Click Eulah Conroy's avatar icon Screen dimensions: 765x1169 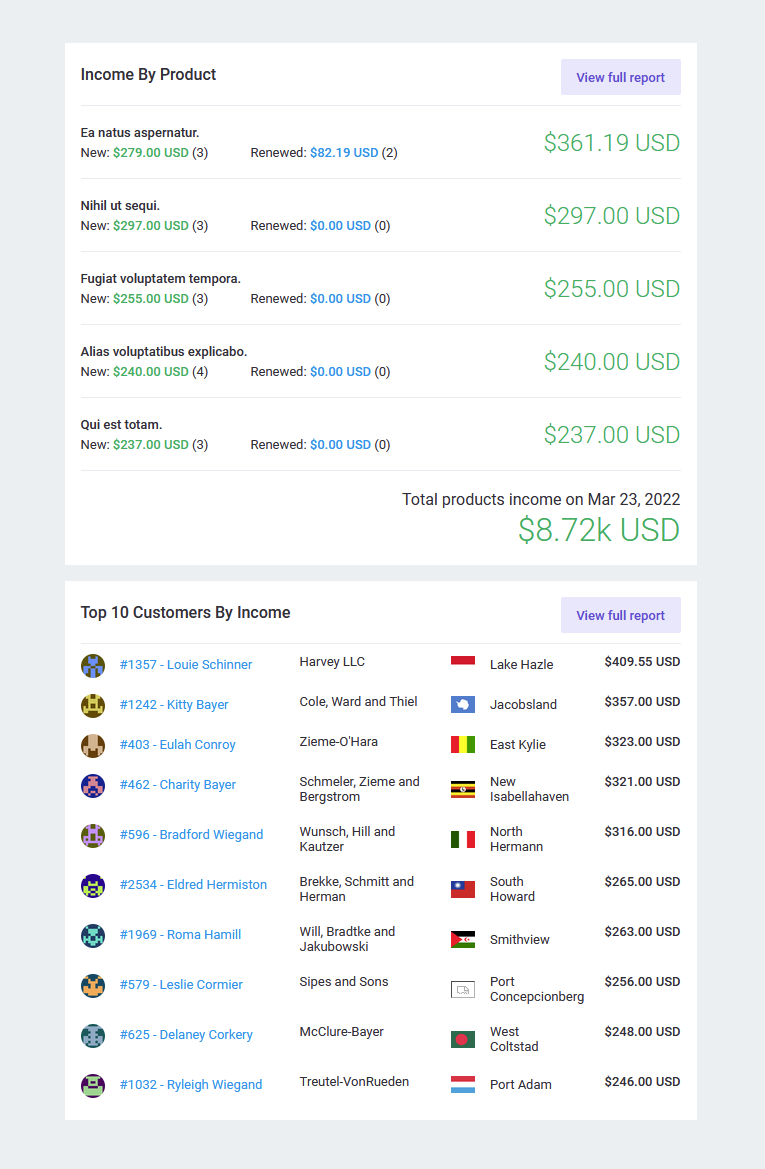coord(92,746)
